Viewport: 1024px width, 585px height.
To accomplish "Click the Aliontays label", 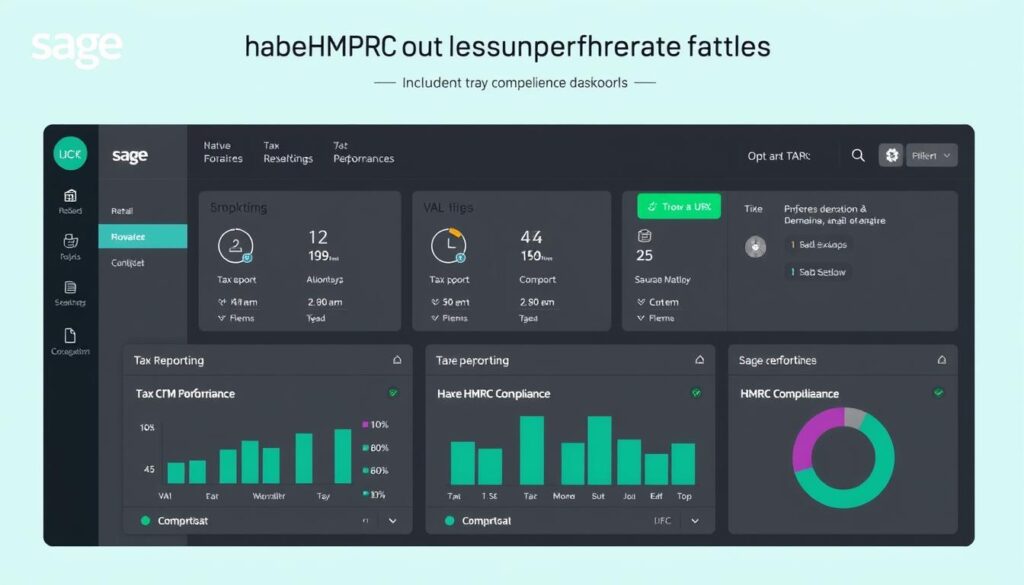I will point(325,279).
